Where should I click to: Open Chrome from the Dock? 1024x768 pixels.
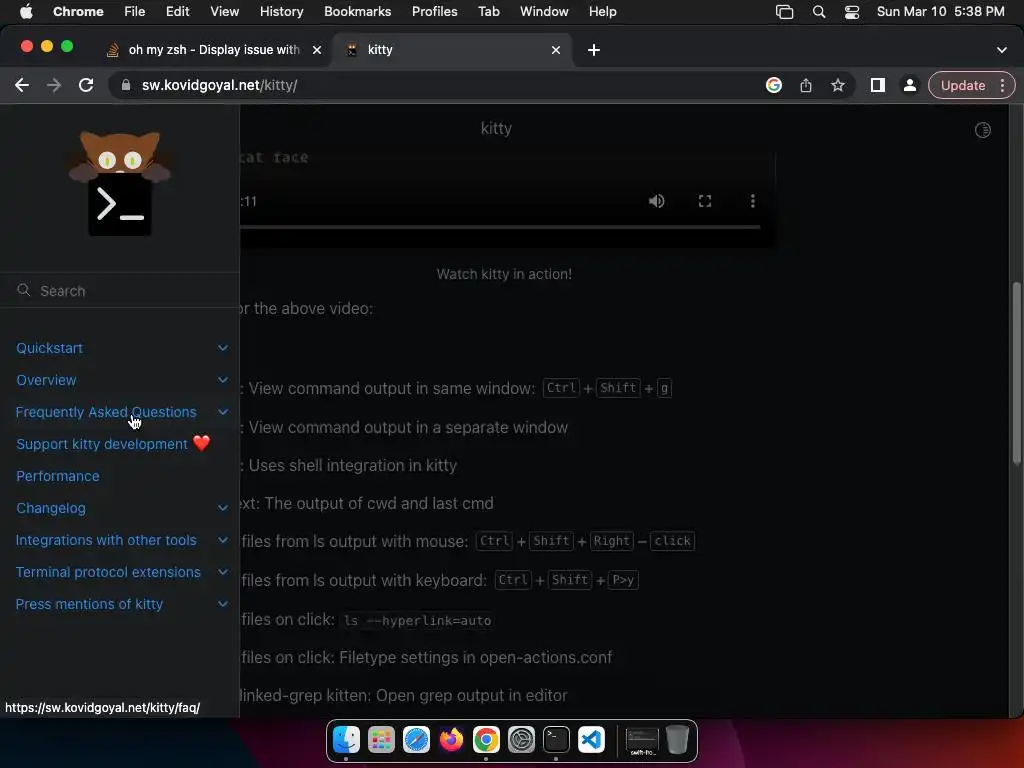(x=487, y=740)
